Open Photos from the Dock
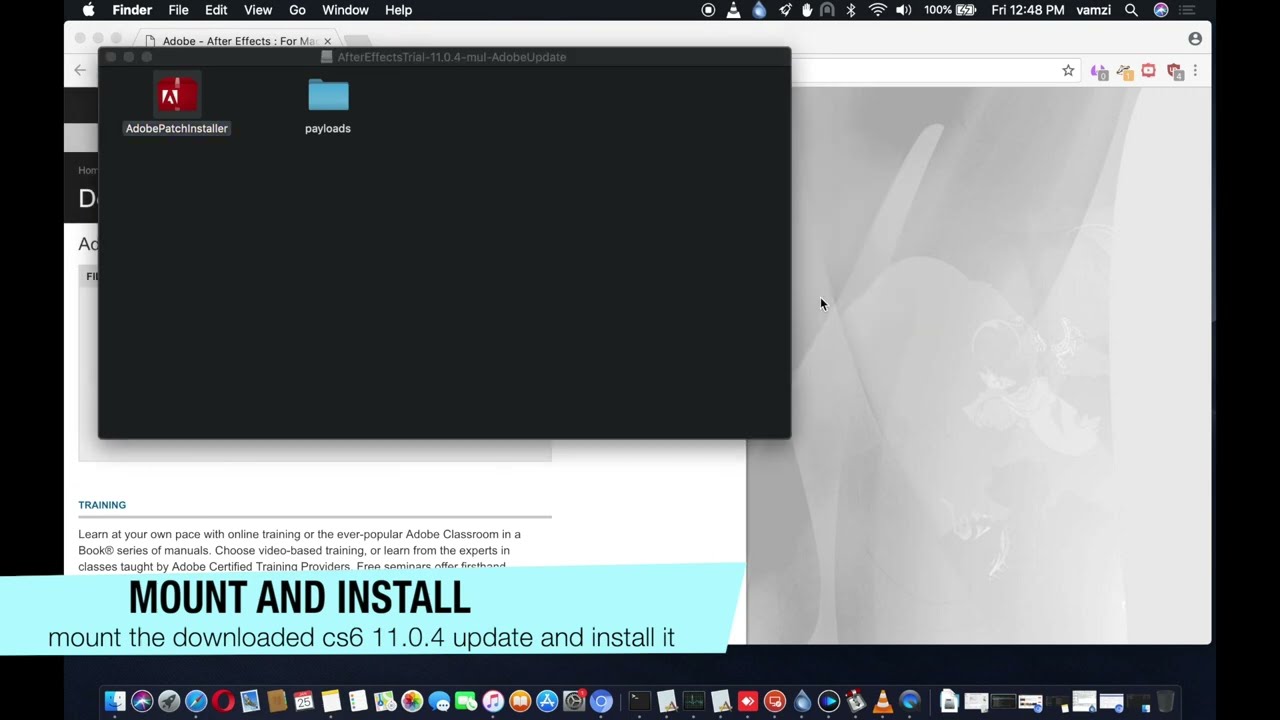Screen dimensions: 1280x720 pos(412,702)
